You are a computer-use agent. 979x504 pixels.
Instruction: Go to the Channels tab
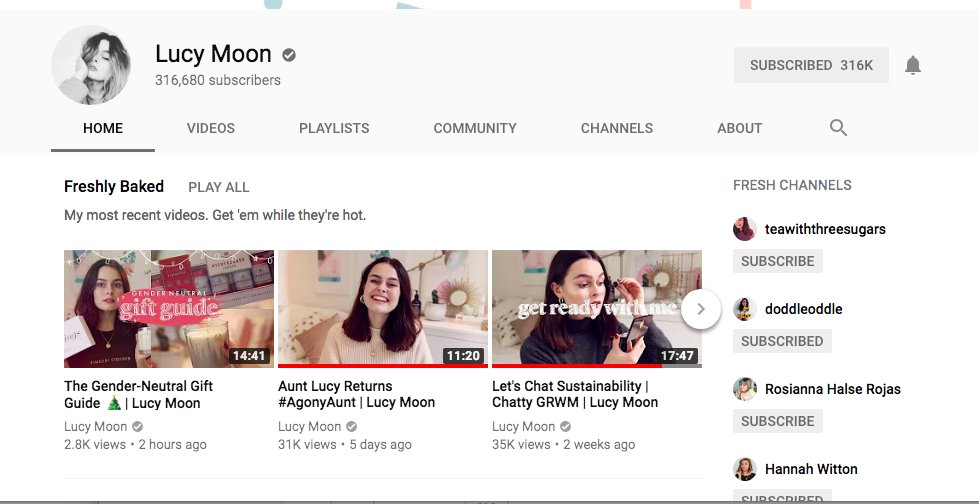point(617,128)
